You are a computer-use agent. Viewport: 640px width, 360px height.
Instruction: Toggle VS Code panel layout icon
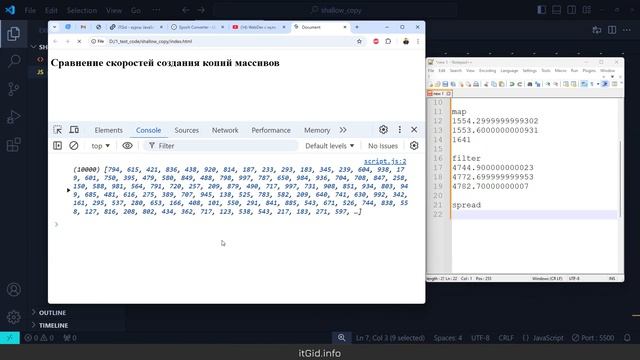pyautogui.click(x=556, y=10)
